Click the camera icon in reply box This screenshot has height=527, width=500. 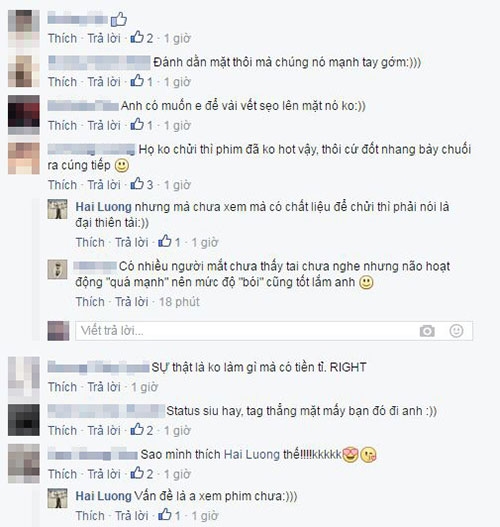427,331
